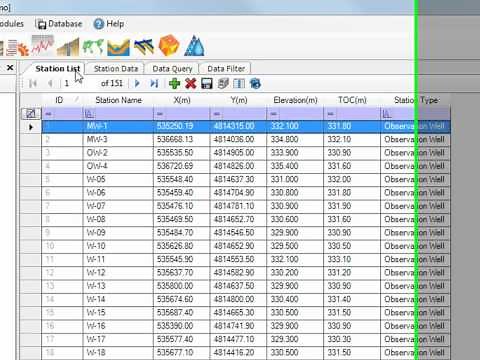Save changes with floppy disk icon
This screenshot has width=480, height=360.
(207, 83)
